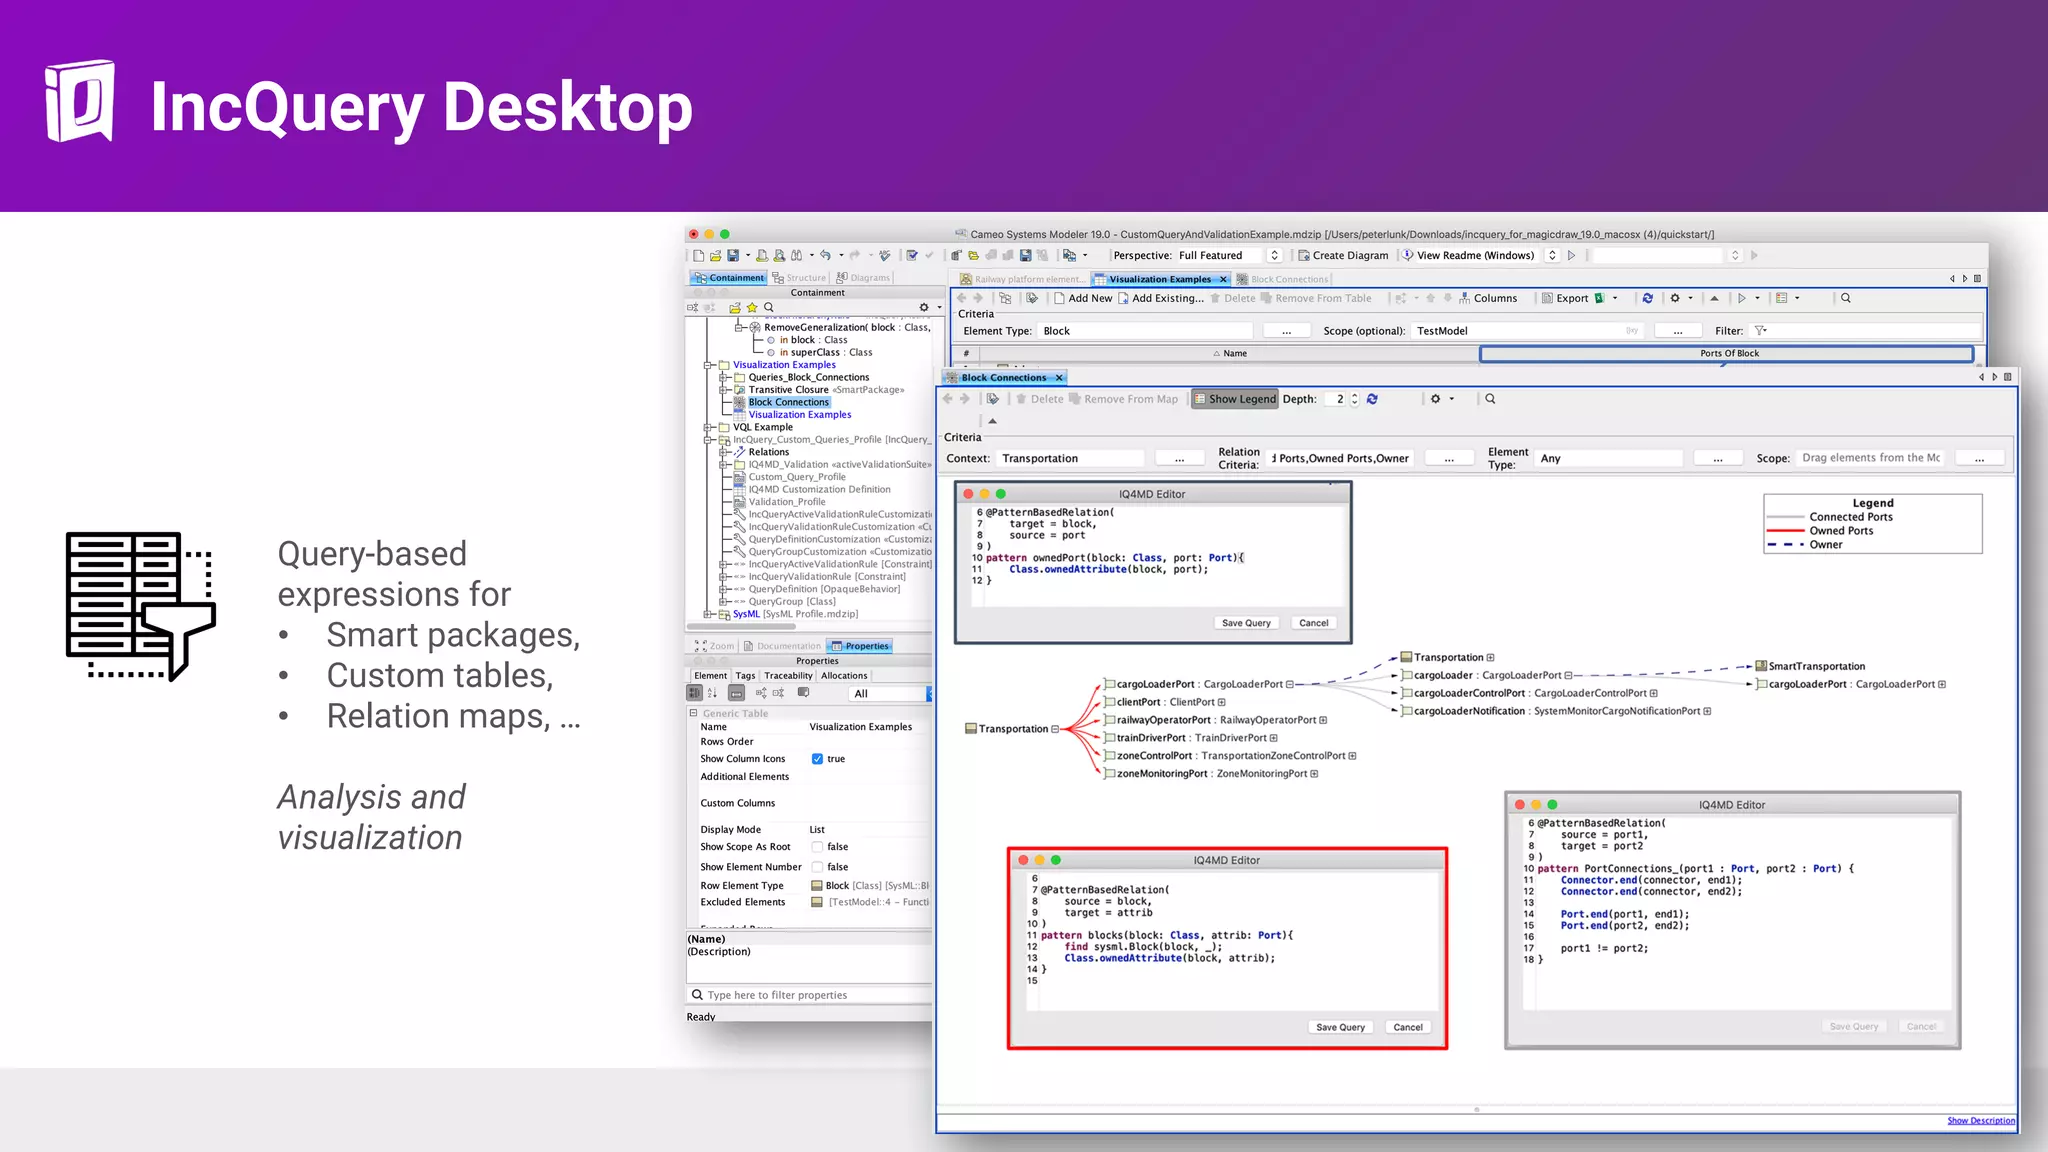
Task: Toggle the Properties description-area button beside sort
Action: [x=736, y=693]
